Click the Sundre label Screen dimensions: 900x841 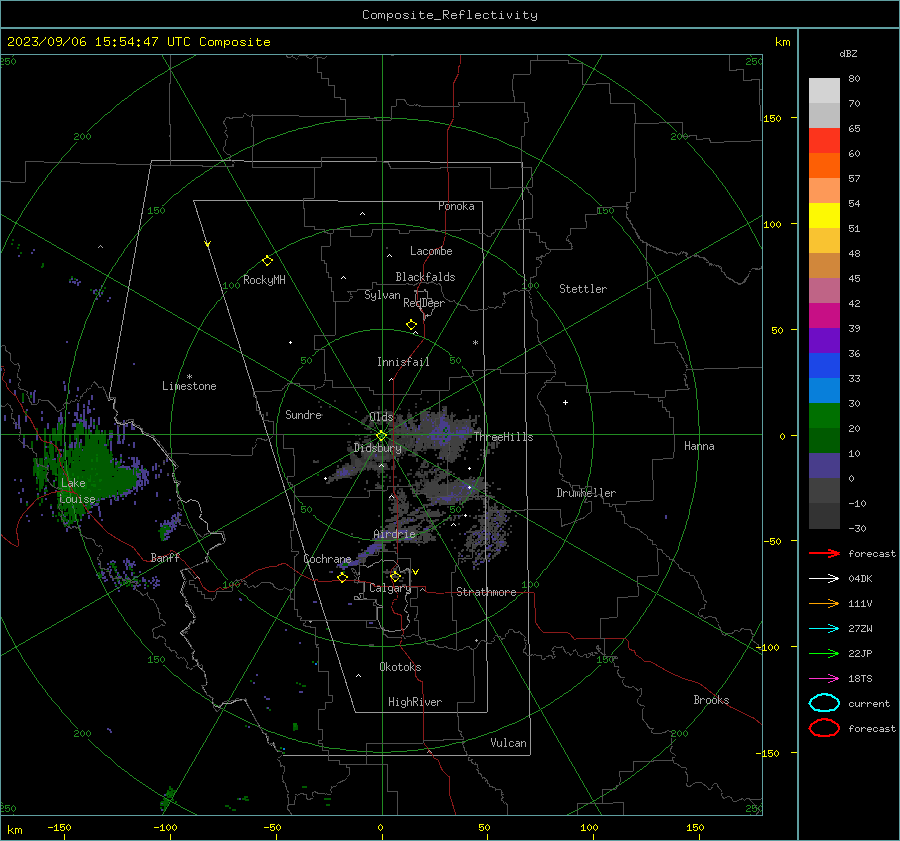pyautogui.click(x=303, y=414)
